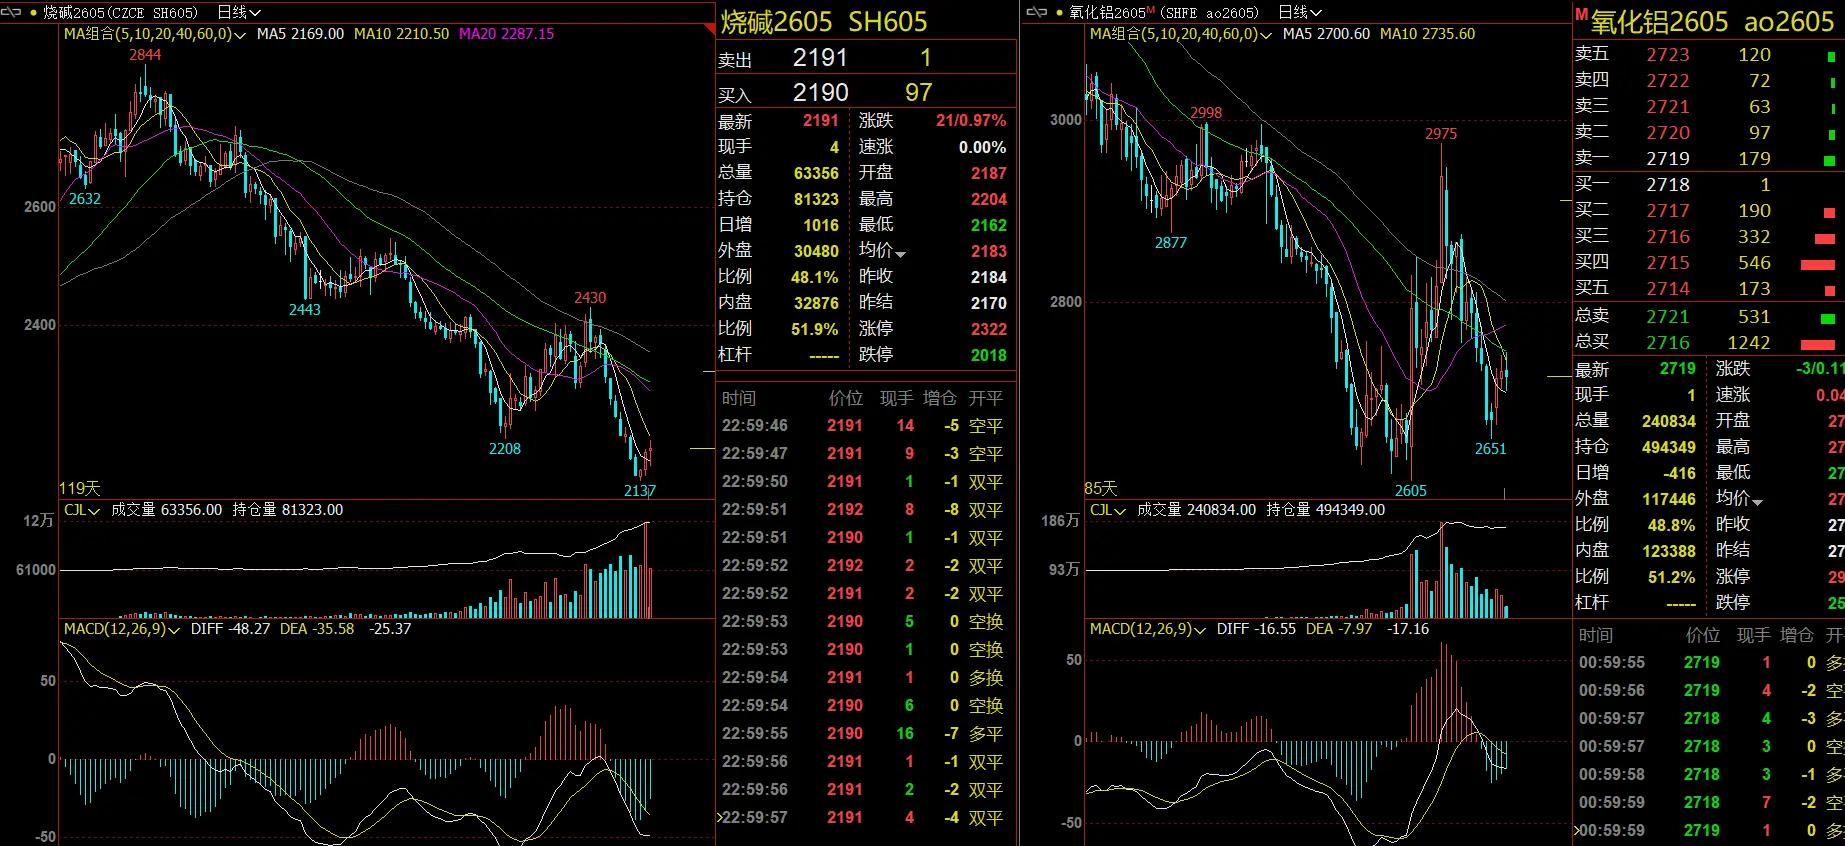Click the small arrow next to 均价 in 烧碱 panel
Viewport: 1845px width, 846px height.
pyautogui.click(x=901, y=254)
